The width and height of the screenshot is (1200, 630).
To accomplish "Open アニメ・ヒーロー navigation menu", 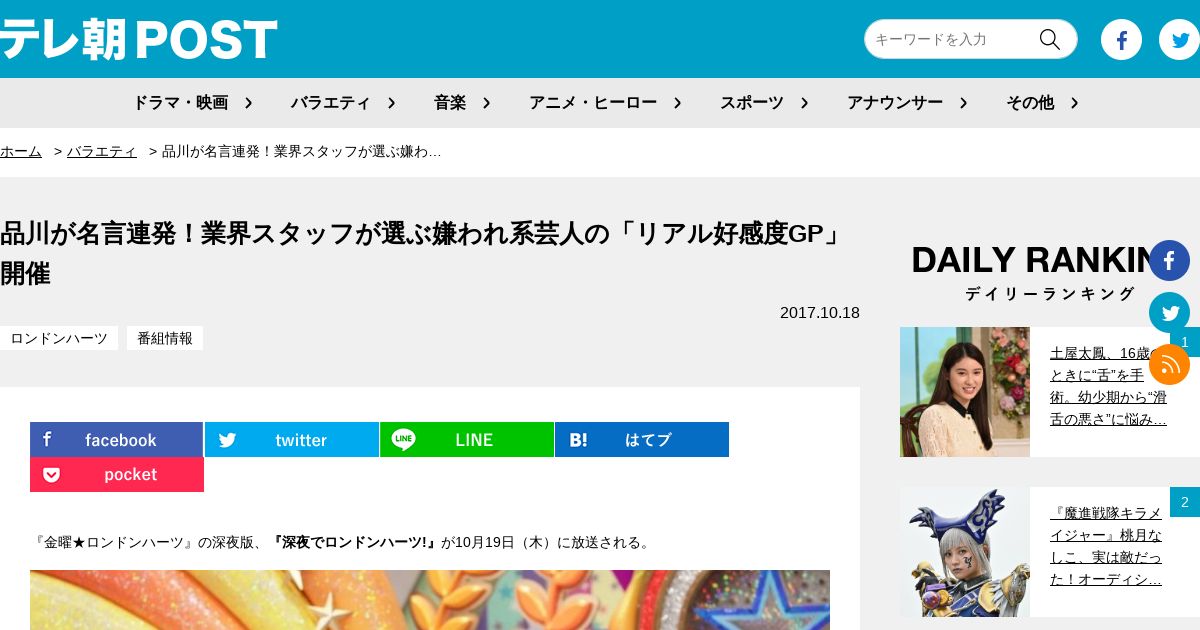I will coord(593,102).
